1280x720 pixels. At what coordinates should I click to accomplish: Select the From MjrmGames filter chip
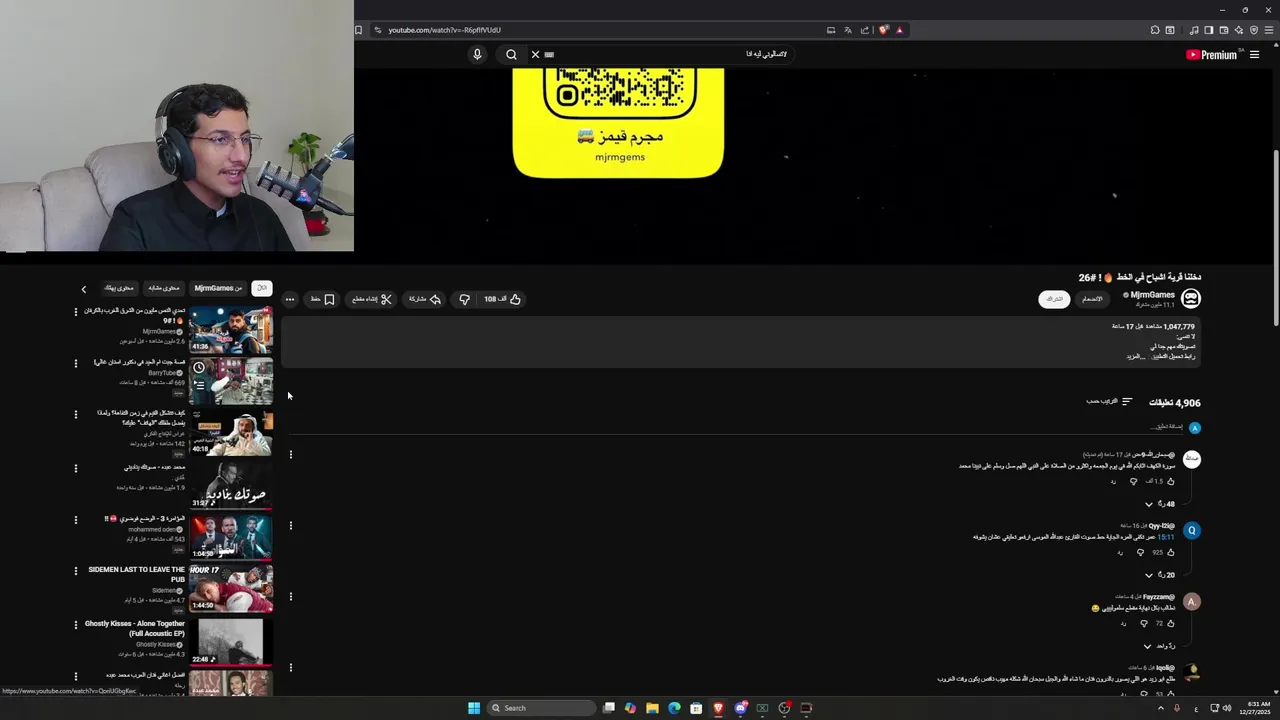[218, 288]
